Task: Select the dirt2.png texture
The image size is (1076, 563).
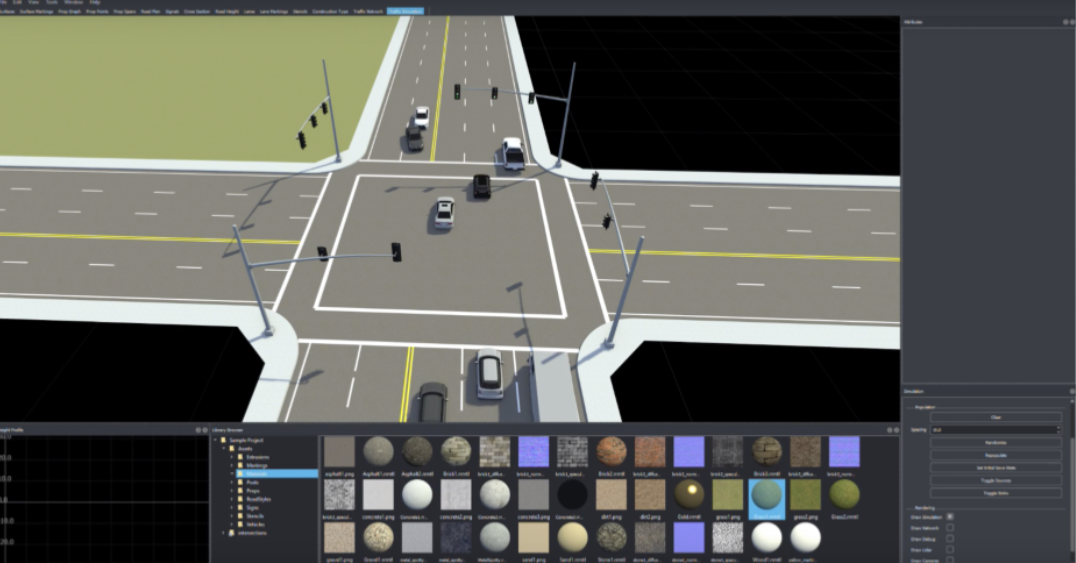Action: click(650, 494)
